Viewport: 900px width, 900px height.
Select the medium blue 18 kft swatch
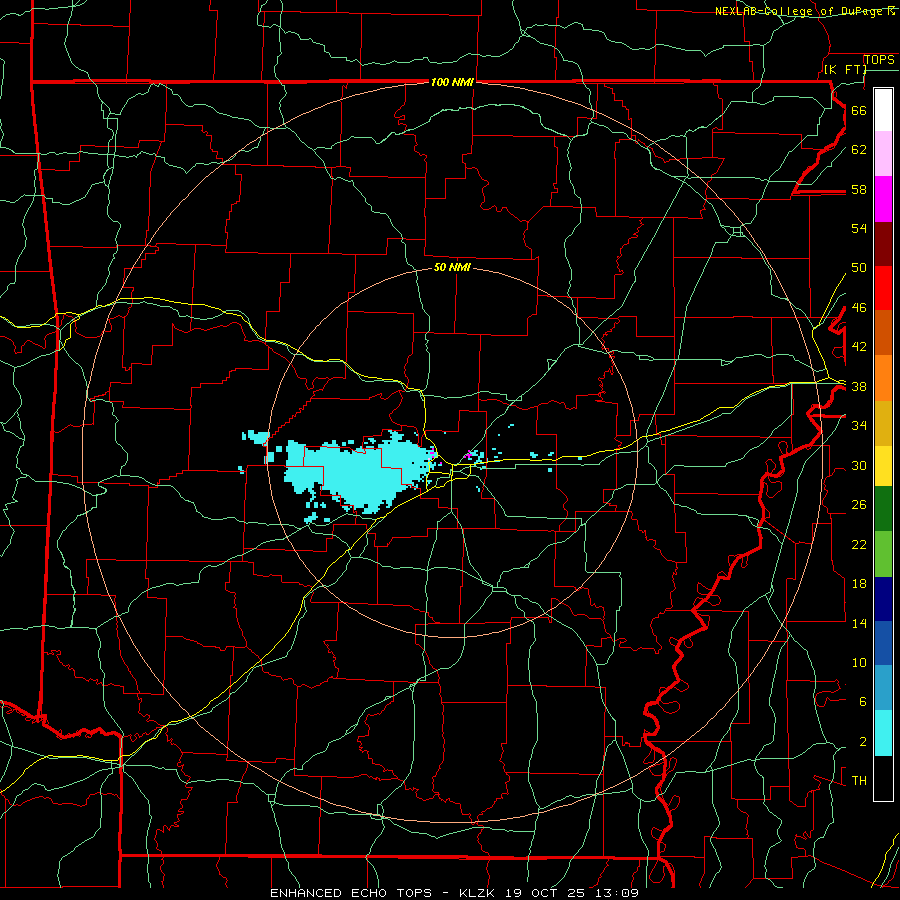[x=883, y=643]
